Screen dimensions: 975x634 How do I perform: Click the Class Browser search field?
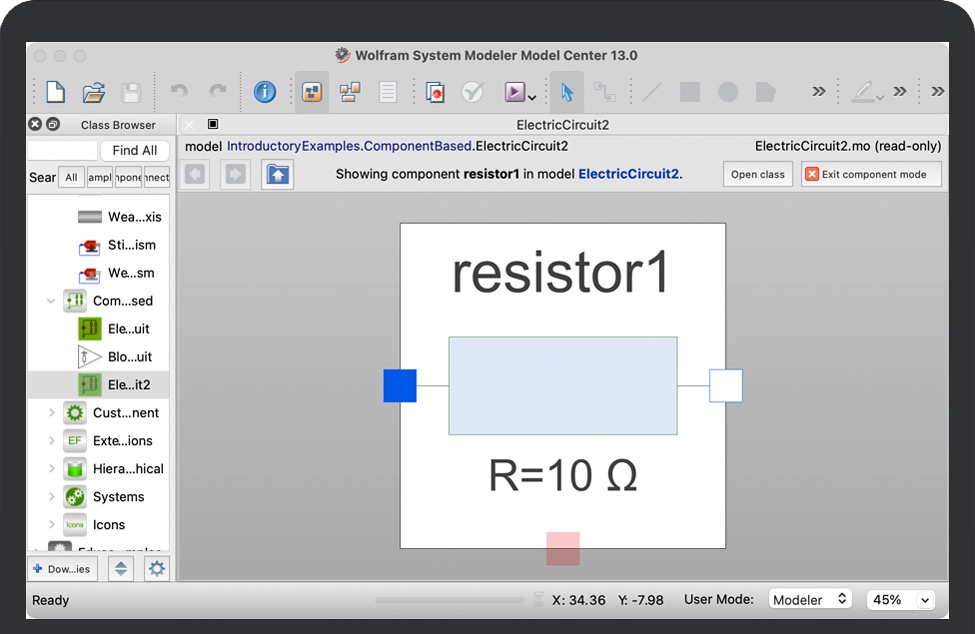click(x=62, y=150)
